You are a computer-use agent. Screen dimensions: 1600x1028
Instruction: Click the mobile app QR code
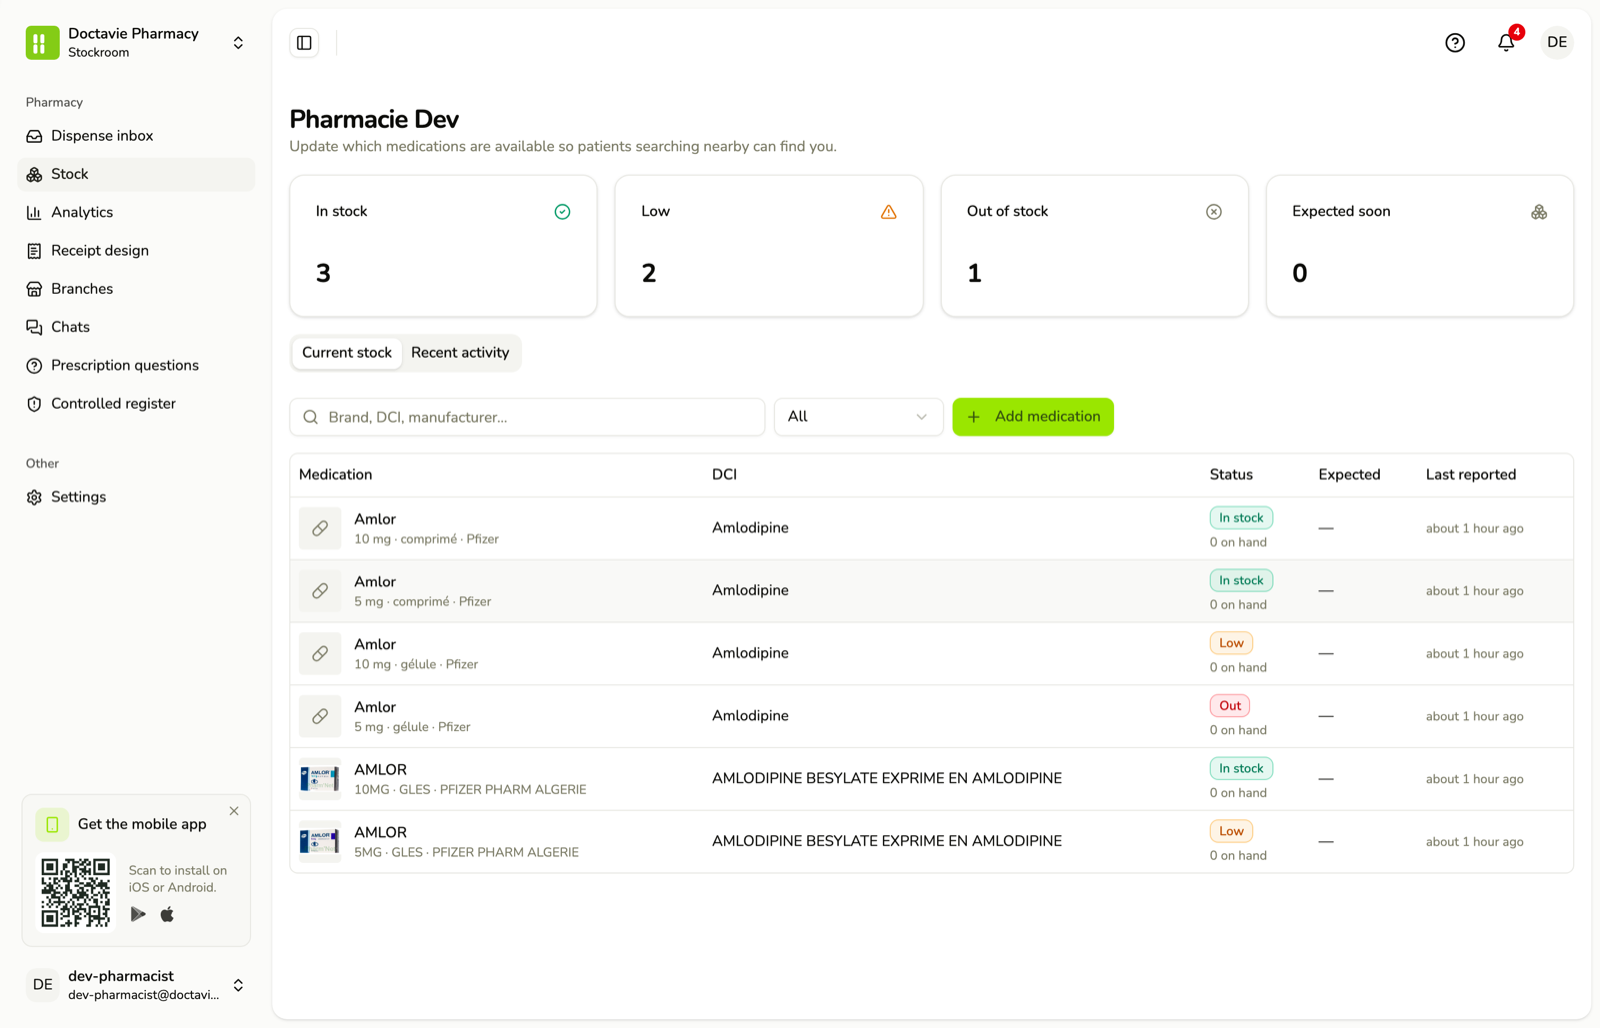[76, 892]
